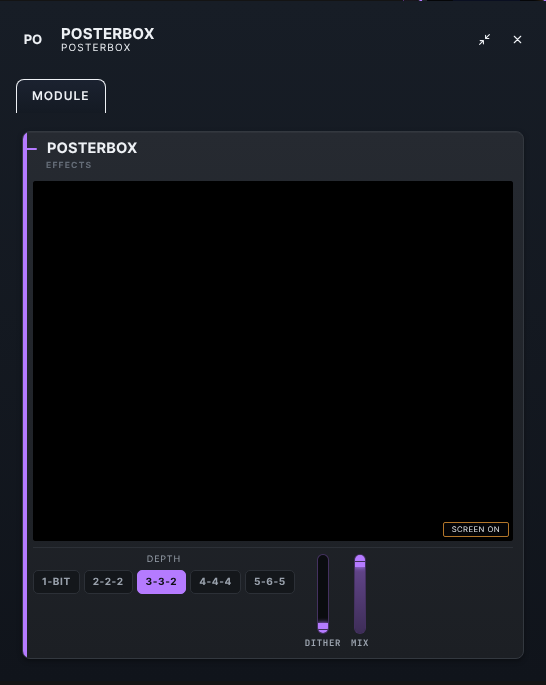Click the DITHER vertical slider track

(x=323, y=593)
